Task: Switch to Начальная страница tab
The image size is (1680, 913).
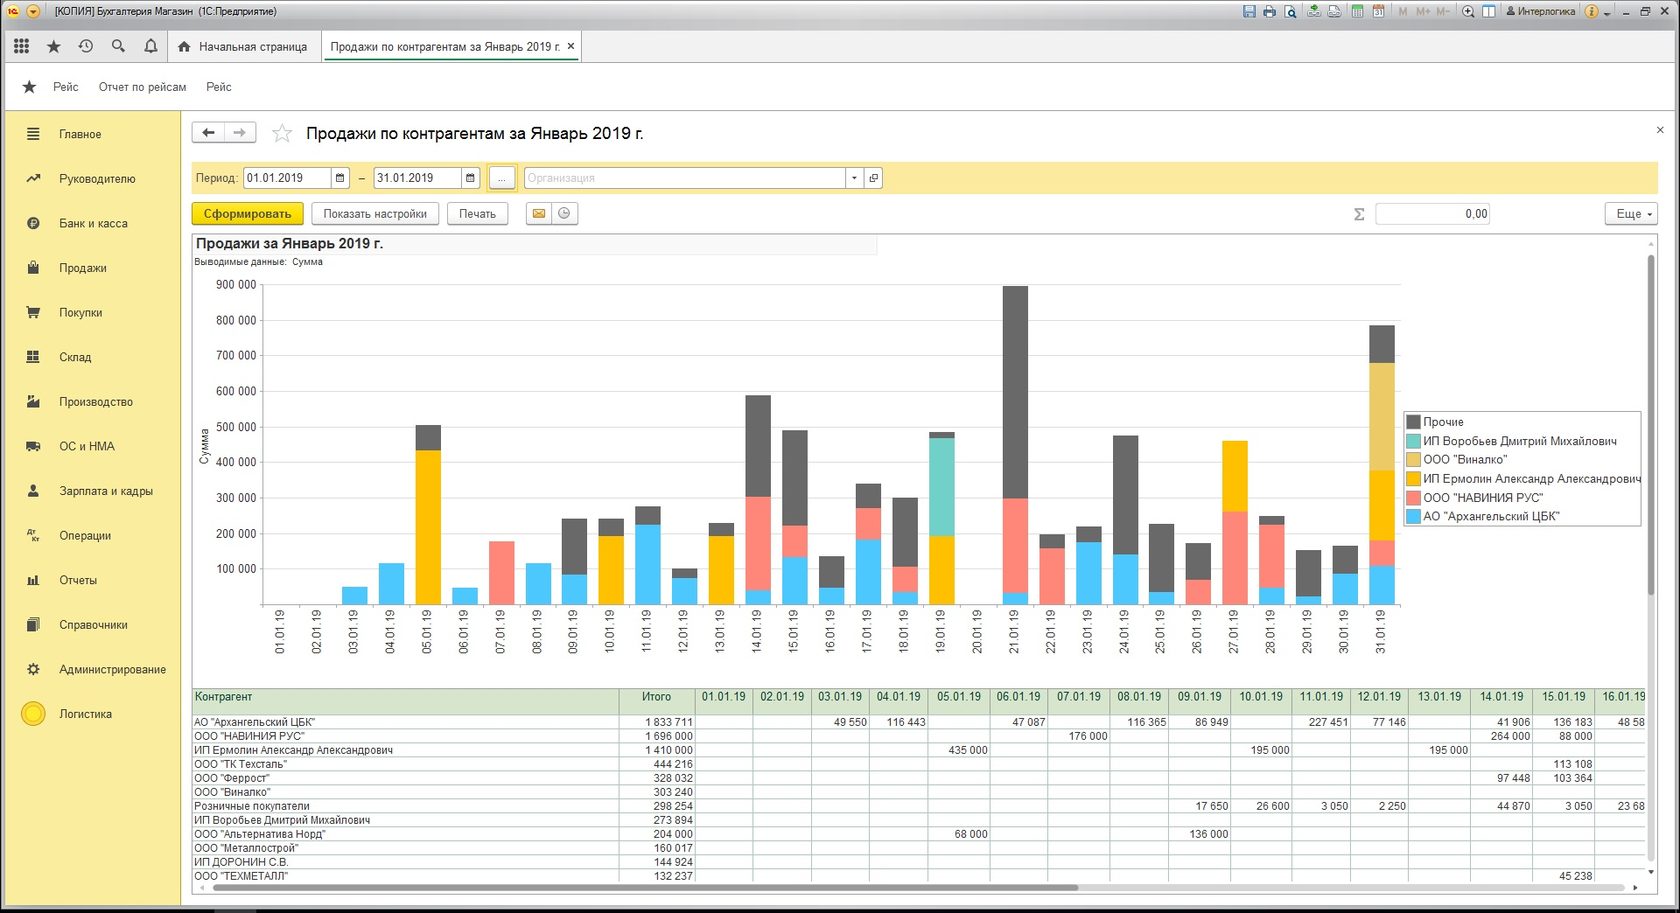Action: (x=243, y=47)
